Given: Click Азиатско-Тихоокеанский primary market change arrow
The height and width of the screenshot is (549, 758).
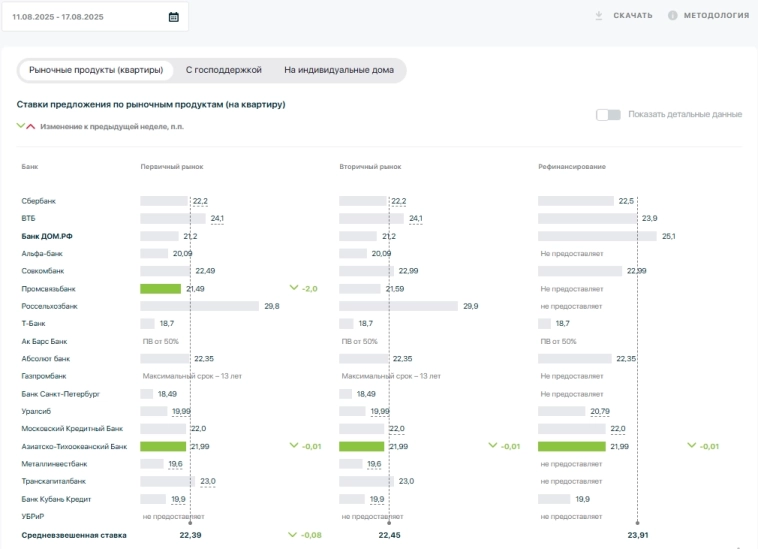Looking at the screenshot, I should (x=293, y=446).
